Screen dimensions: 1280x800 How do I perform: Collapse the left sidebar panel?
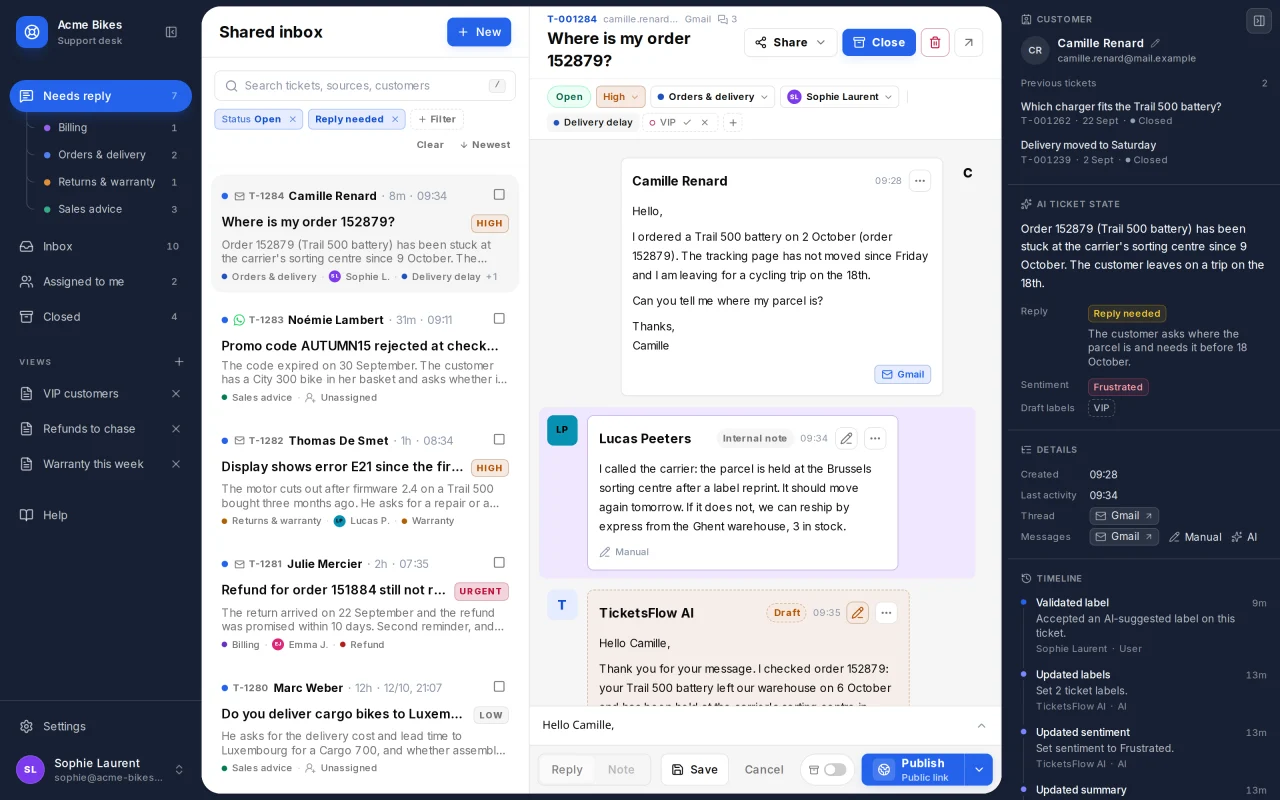pyautogui.click(x=171, y=32)
